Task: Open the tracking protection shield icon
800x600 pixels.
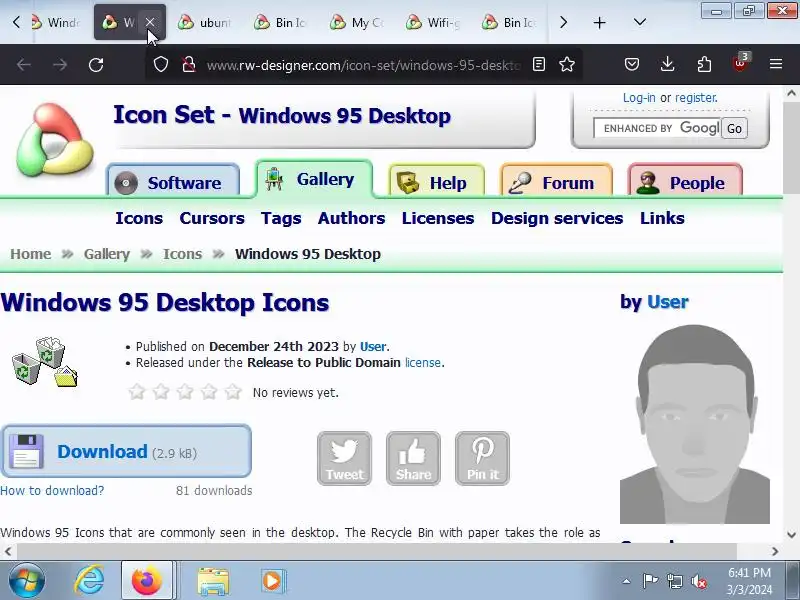Action: click(x=161, y=65)
